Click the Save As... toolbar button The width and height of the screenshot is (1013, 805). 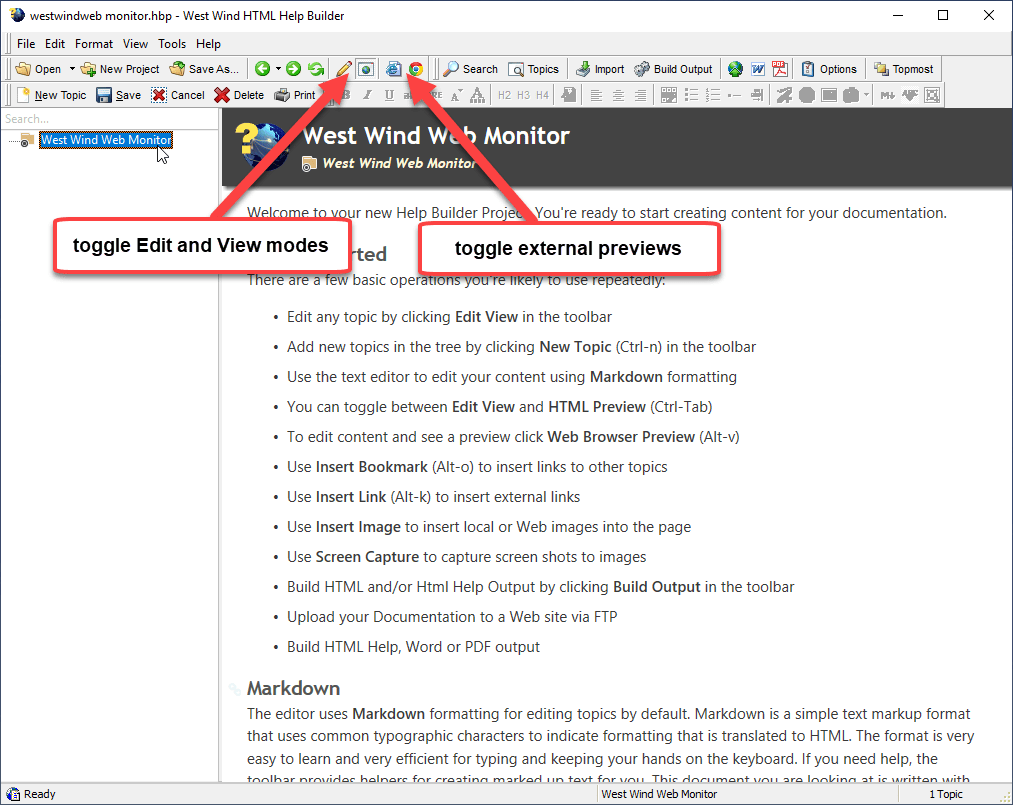click(204, 69)
